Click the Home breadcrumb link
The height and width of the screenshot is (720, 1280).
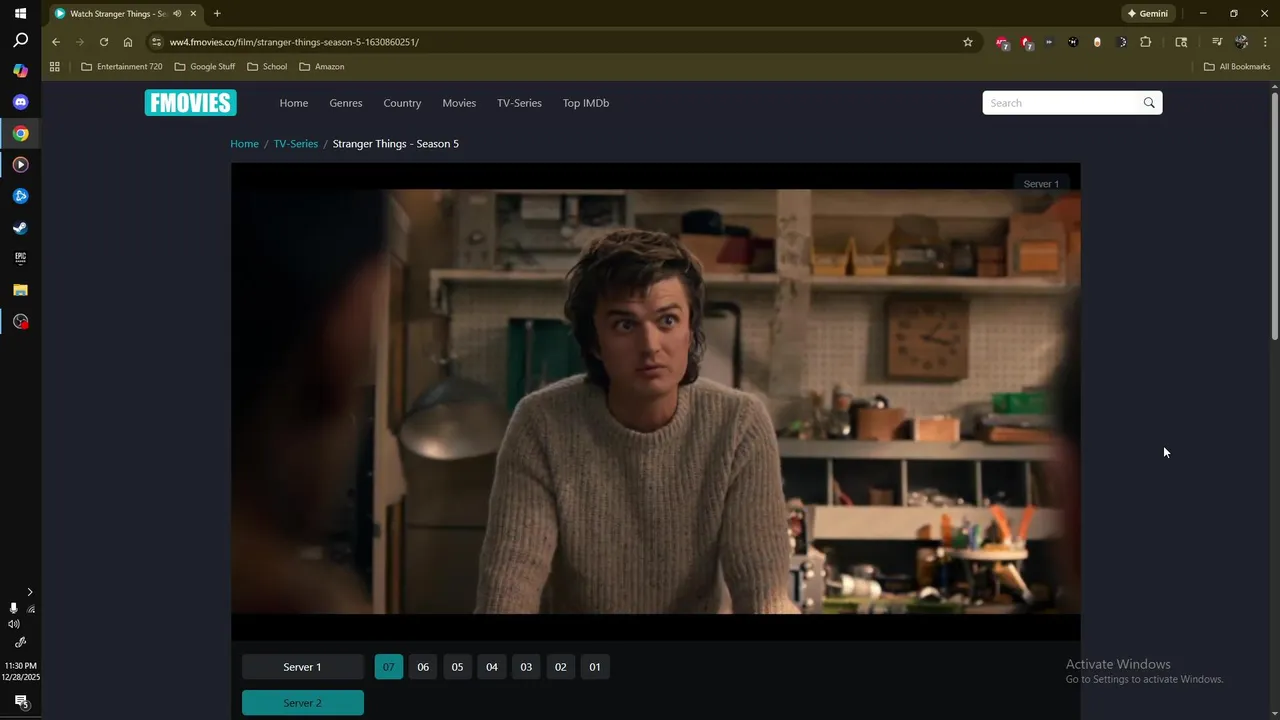point(244,144)
